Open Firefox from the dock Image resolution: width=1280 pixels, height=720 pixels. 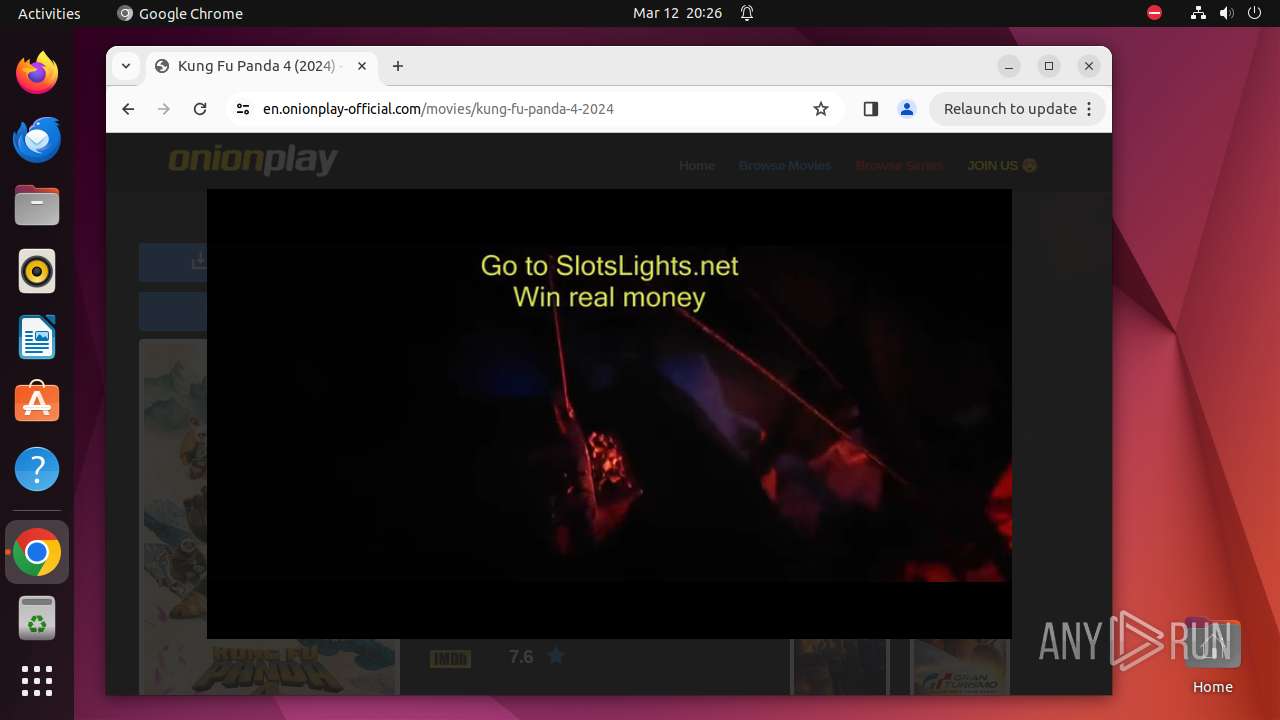pos(37,73)
